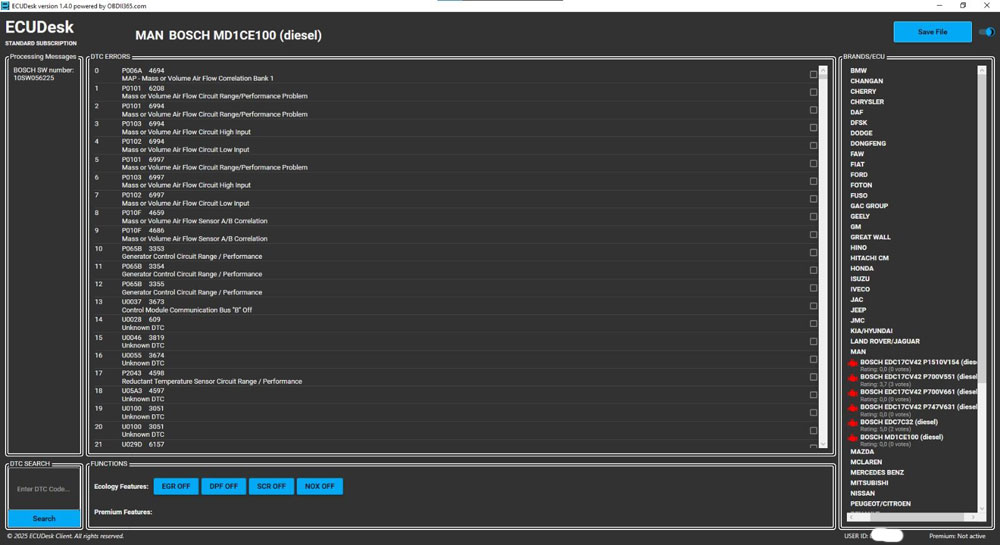Select BOSCH MD1CE100 (diesel) ECU entry
This screenshot has height=545, width=1000.
tap(901, 437)
